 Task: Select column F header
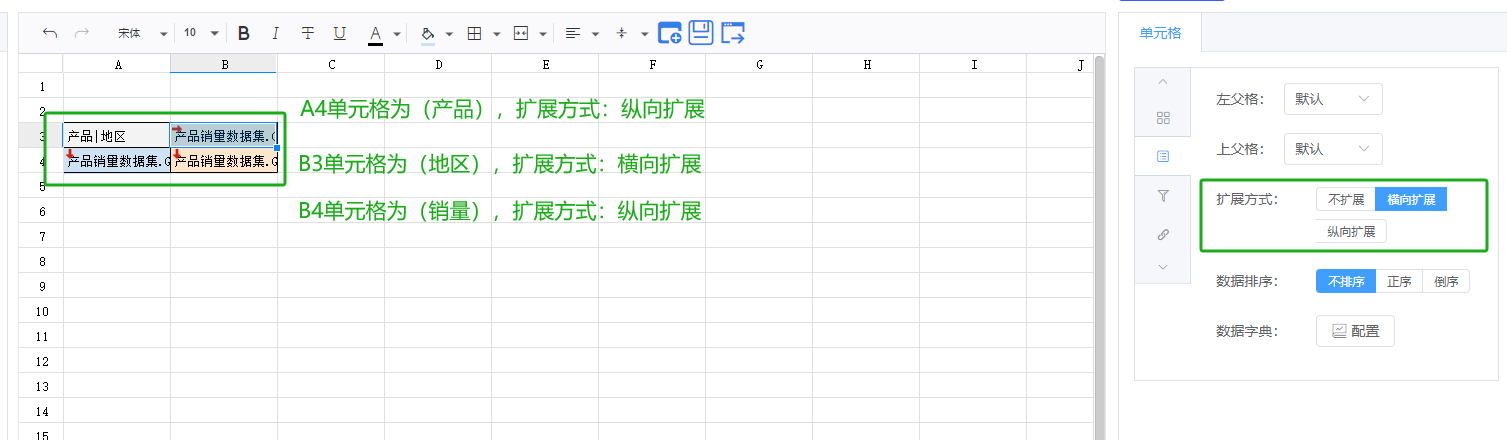pos(652,64)
